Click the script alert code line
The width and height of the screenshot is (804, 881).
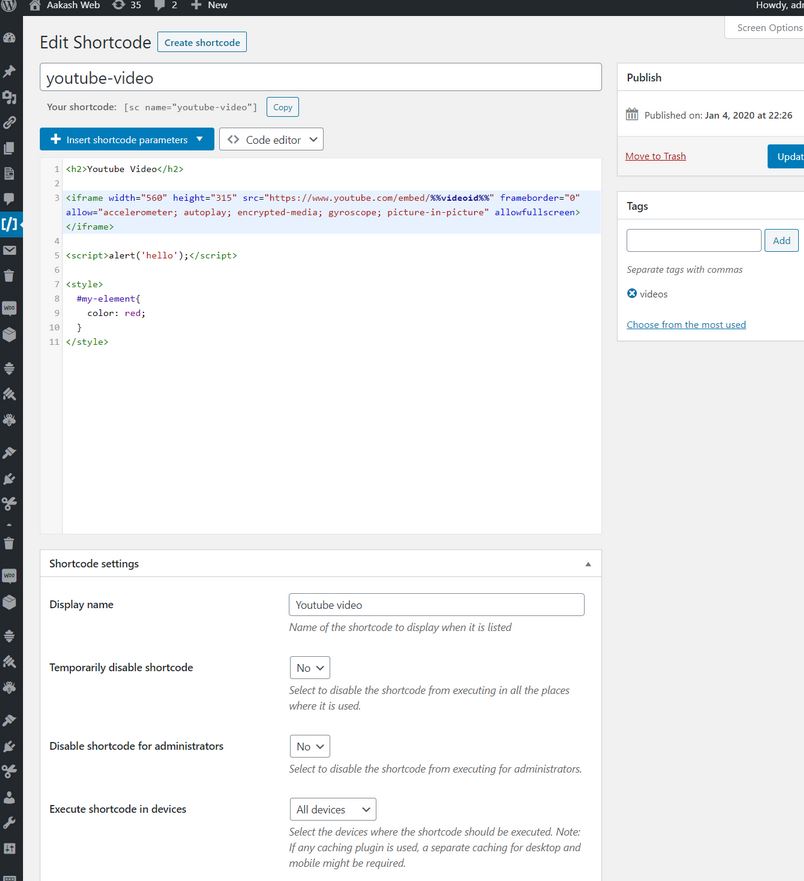click(x=152, y=255)
